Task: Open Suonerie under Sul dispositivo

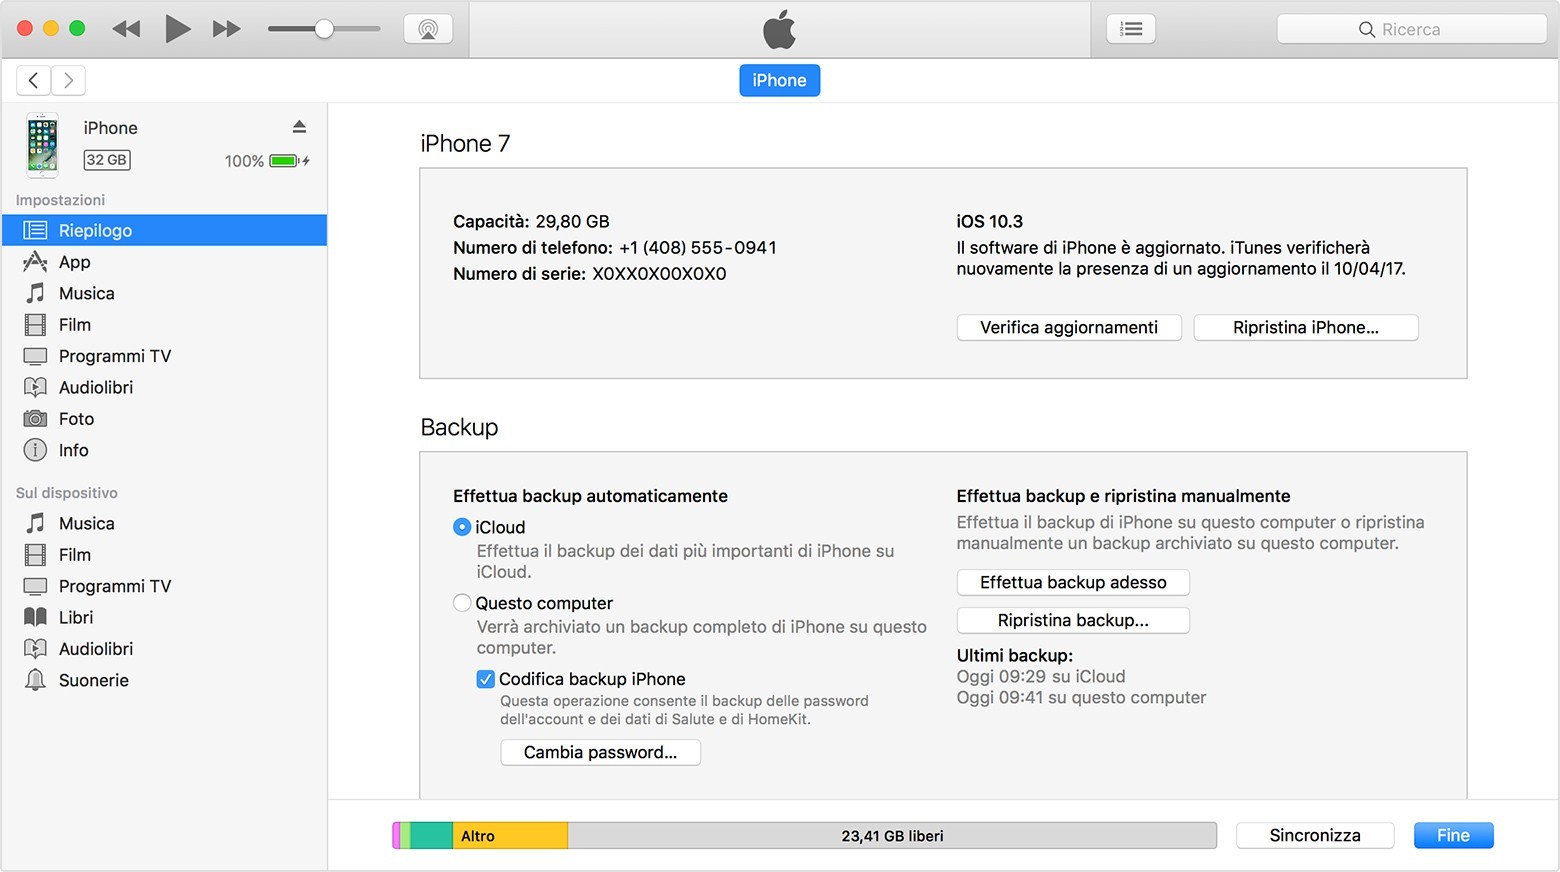Action: [93, 680]
